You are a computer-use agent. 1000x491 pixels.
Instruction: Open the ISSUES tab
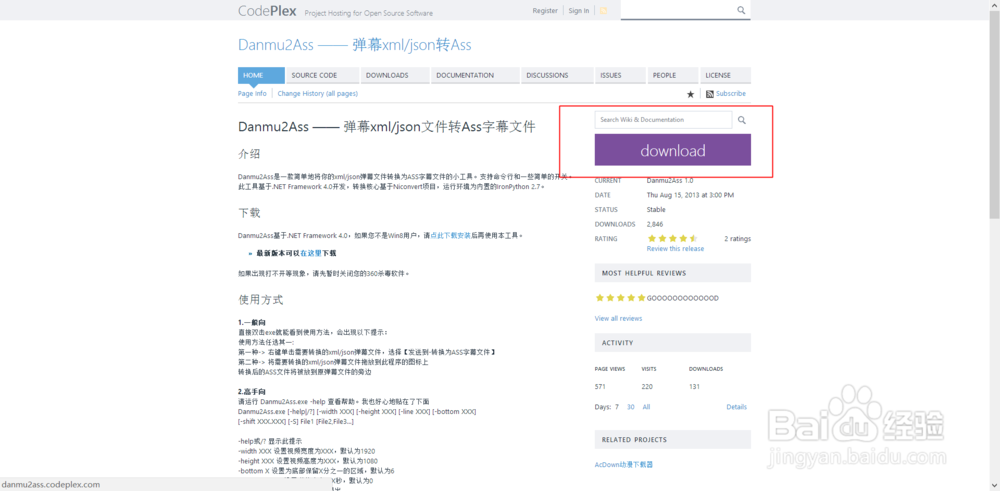click(x=621, y=75)
